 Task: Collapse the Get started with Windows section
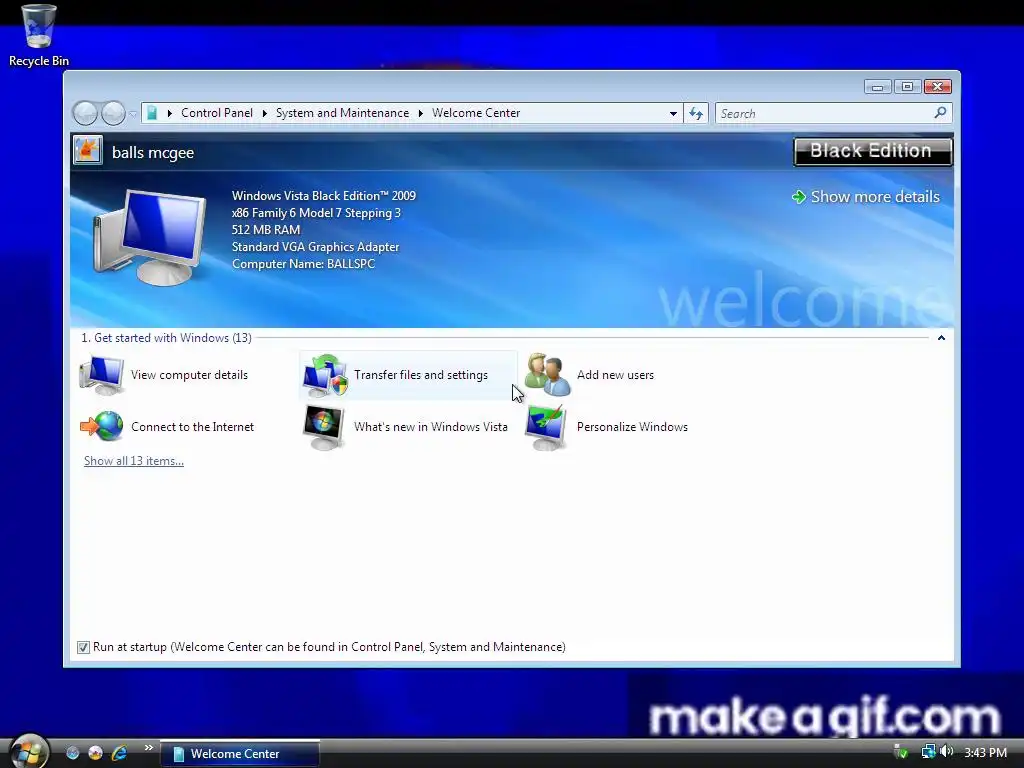(941, 338)
